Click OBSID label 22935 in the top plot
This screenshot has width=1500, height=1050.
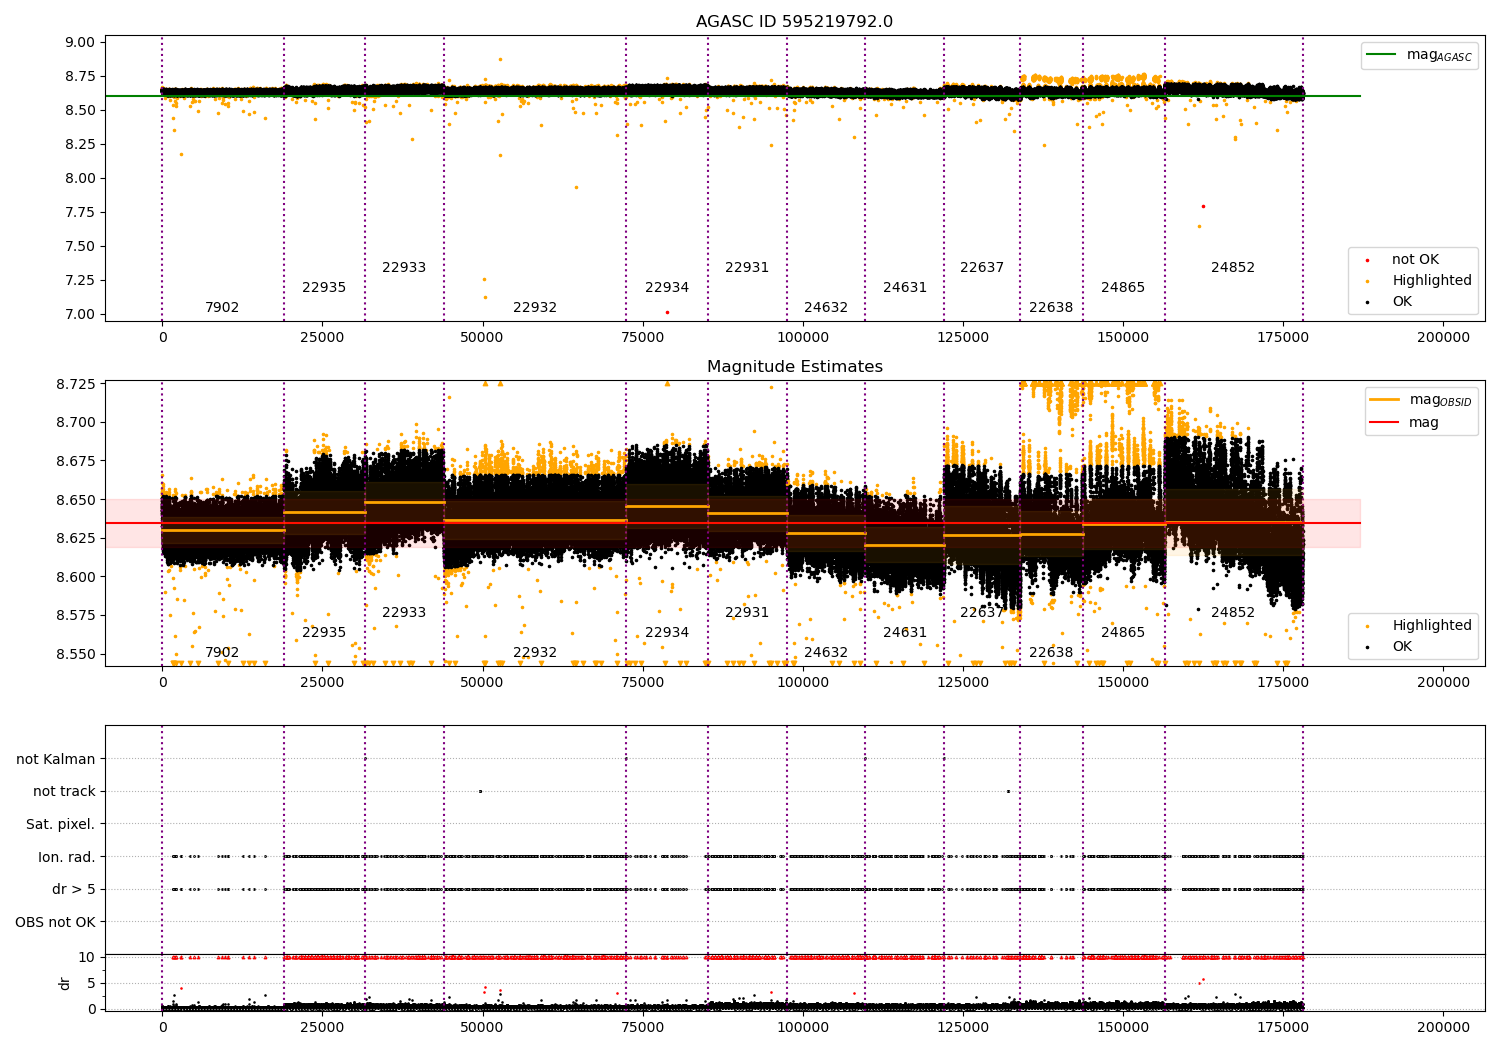324,288
